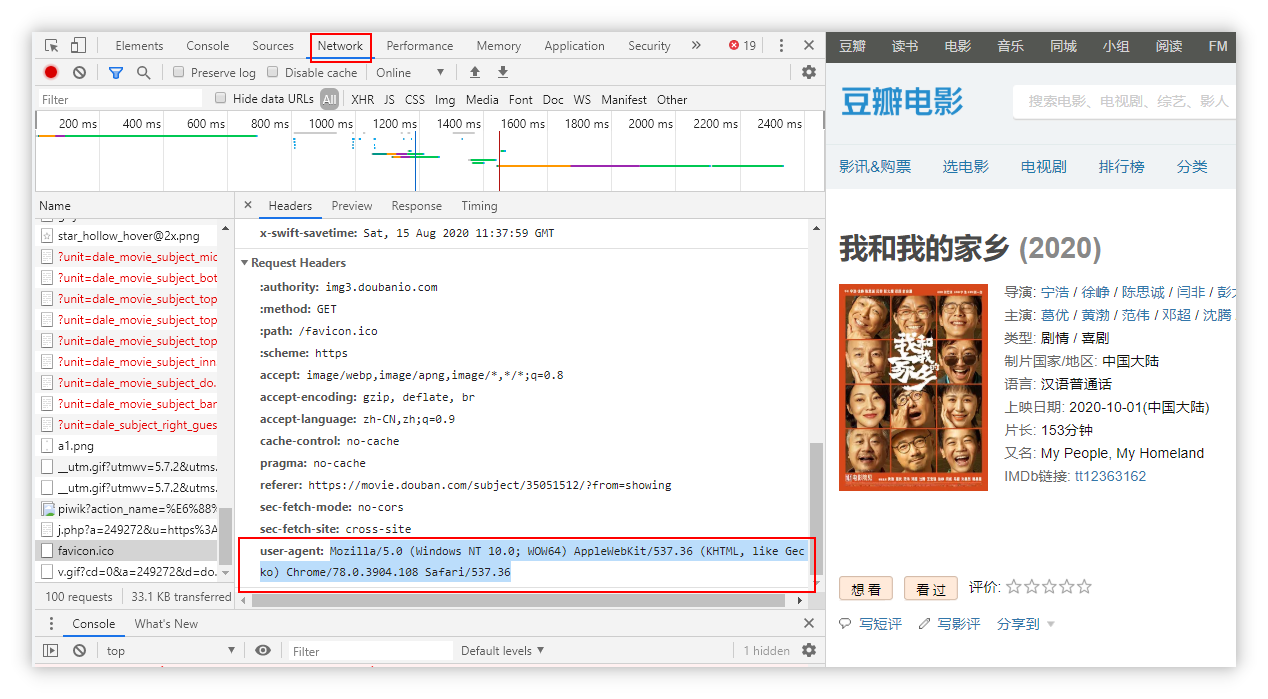
Task: Select favicon.ico in the request list
Action: (x=86, y=551)
